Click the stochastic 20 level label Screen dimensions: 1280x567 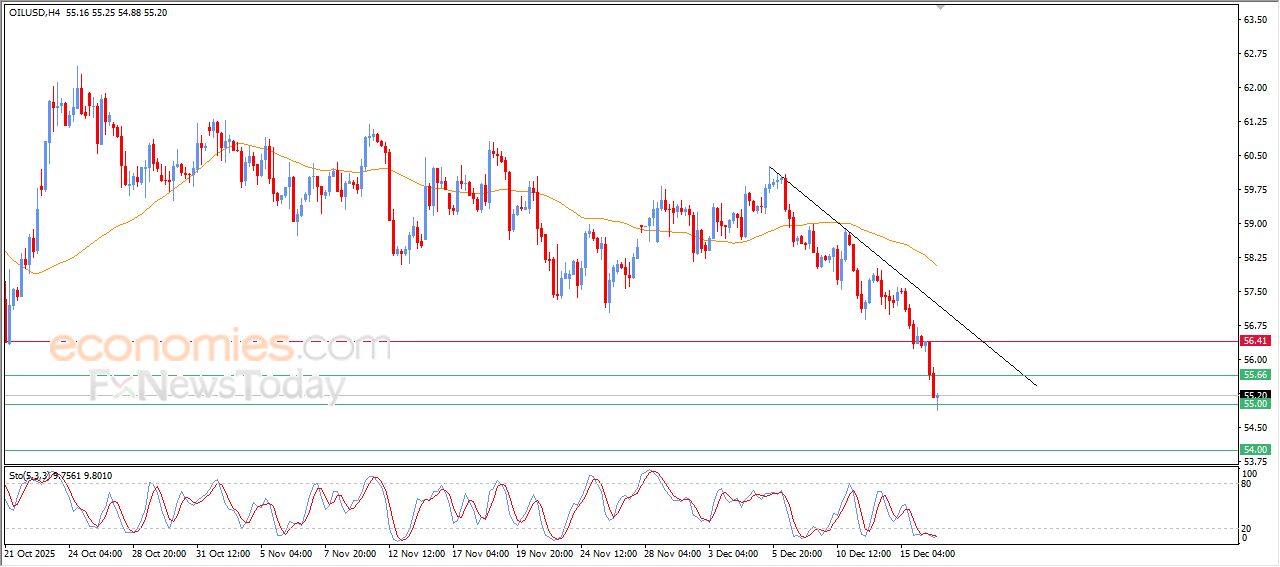pyautogui.click(x=1245, y=528)
